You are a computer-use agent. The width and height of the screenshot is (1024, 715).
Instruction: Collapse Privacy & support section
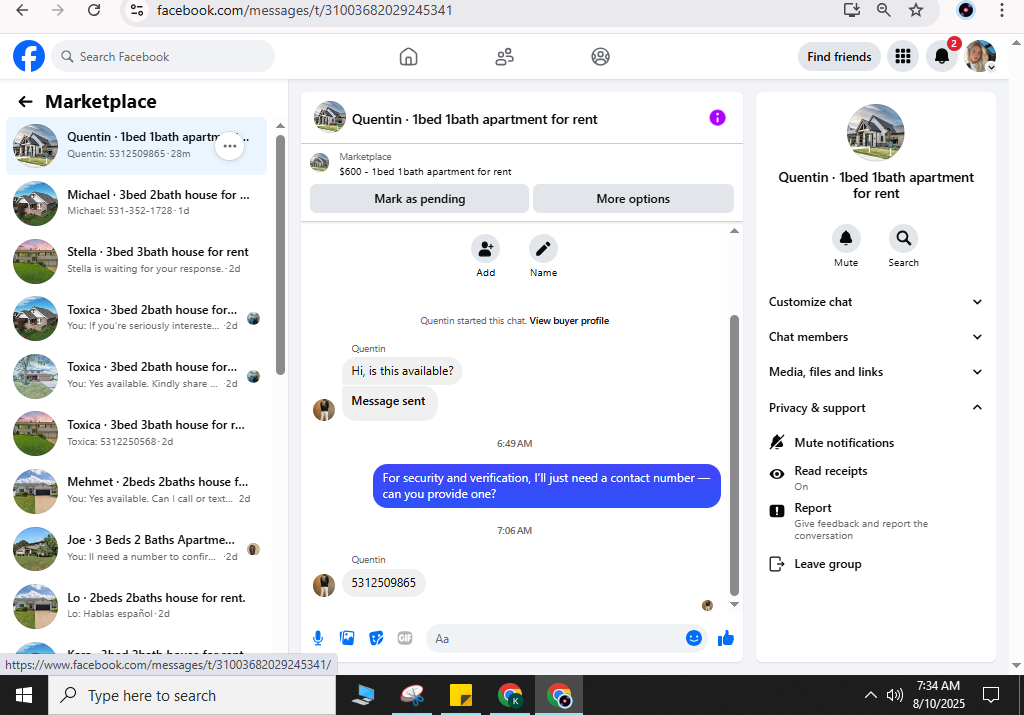point(876,407)
